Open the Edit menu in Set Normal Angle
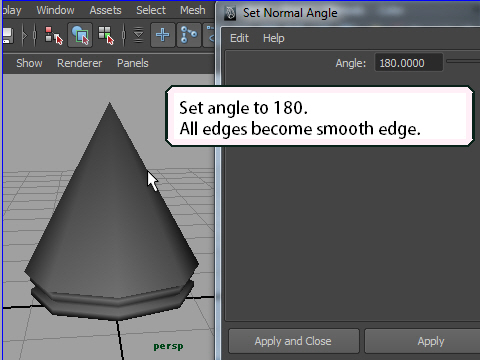Image resolution: width=480 pixels, height=360 pixels. [239, 38]
